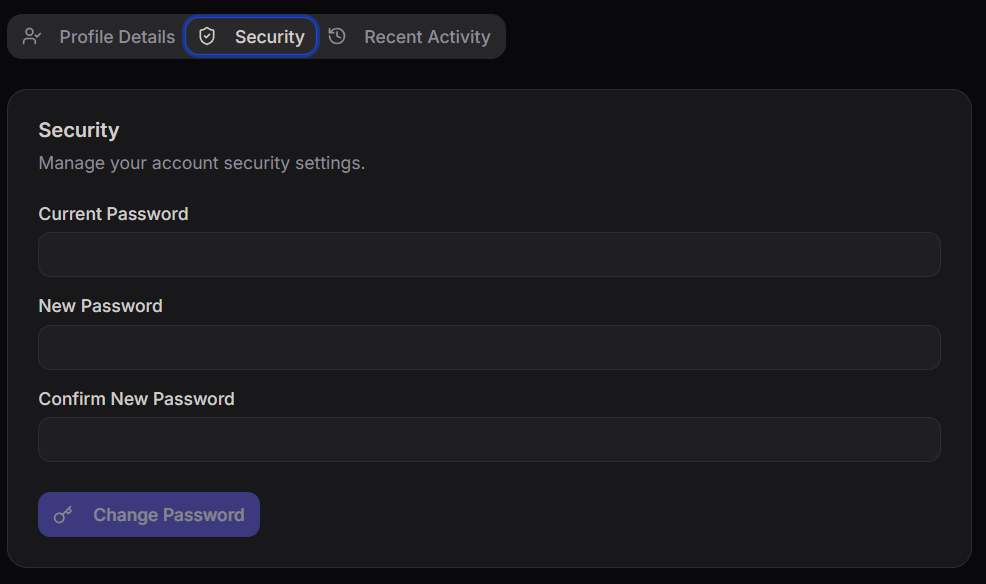Viewport: 986px width, 584px height.
Task: Click the New Password label text
Action: click(100, 306)
